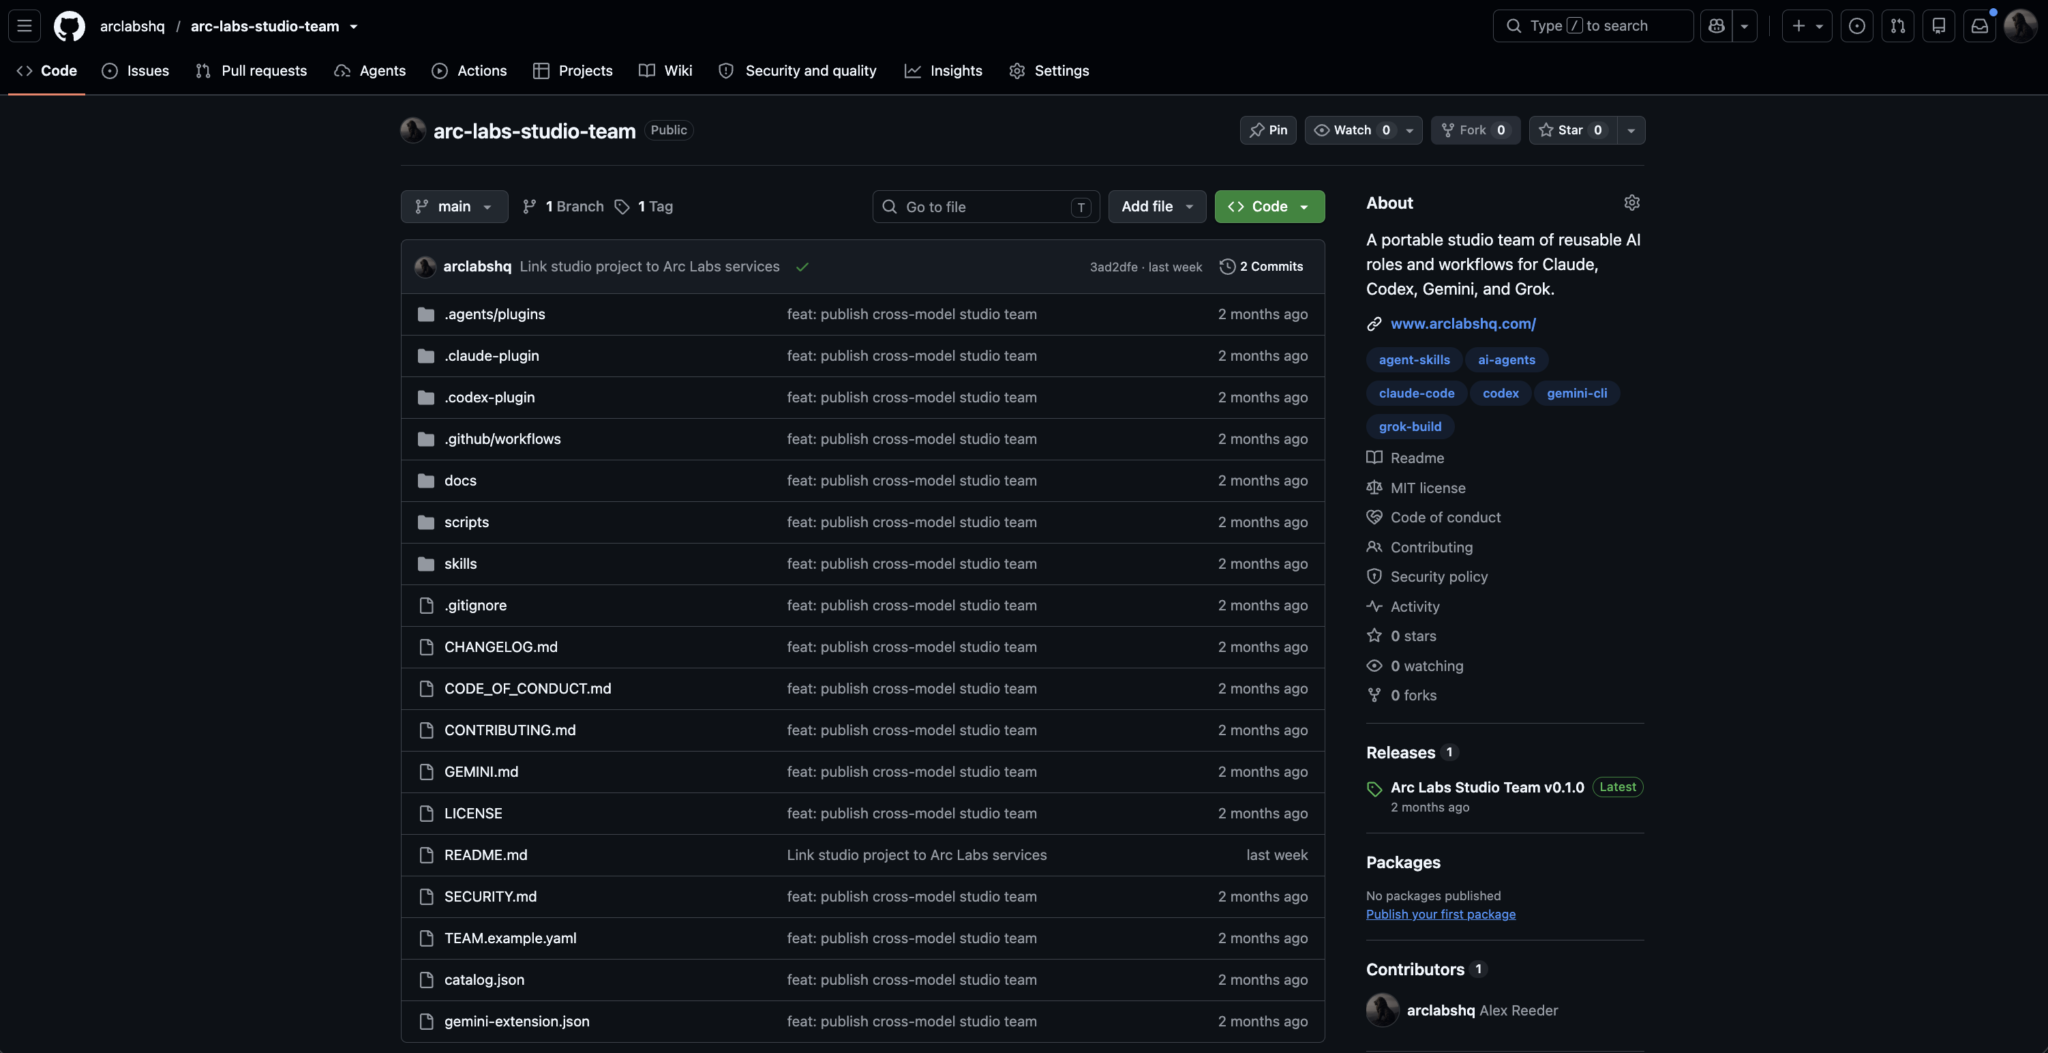Open the repositories icon next to notifications
This screenshot has width=2048, height=1053.
click(x=1939, y=26)
